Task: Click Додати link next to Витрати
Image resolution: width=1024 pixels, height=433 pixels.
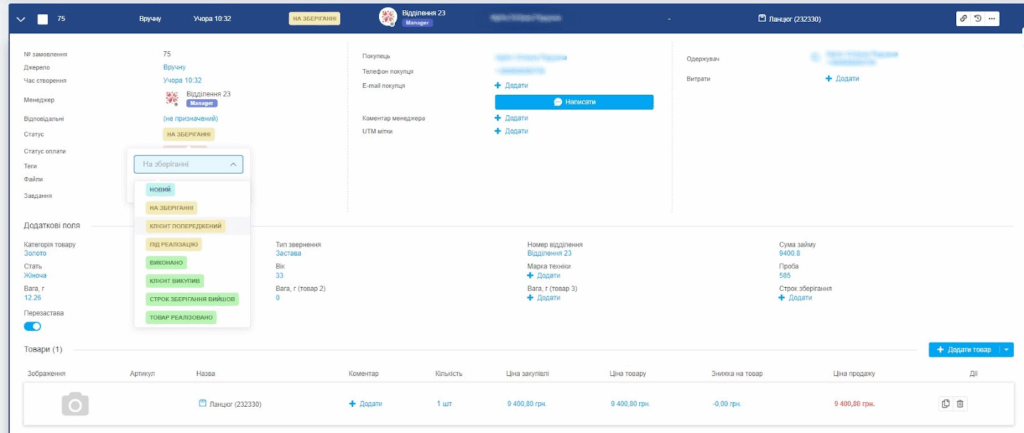Action: (x=842, y=78)
